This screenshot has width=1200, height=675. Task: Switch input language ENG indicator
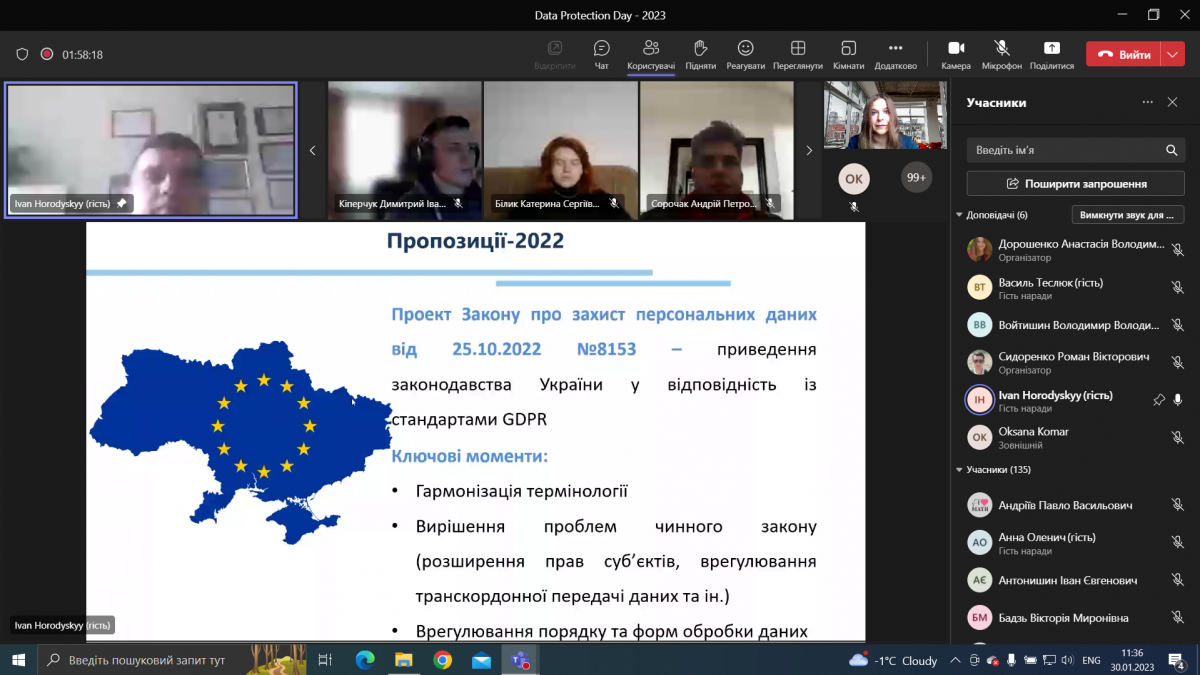coord(1092,660)
